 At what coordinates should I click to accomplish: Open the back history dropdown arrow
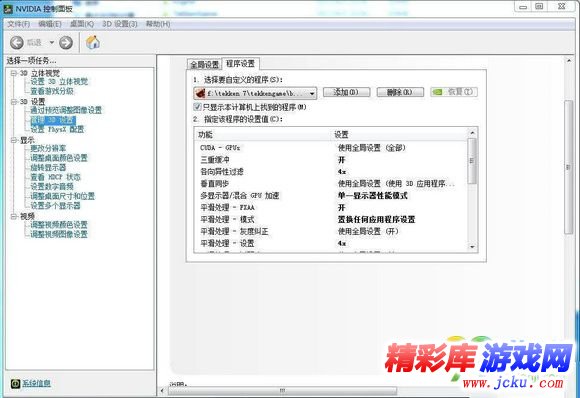click(x=51, y=43)
